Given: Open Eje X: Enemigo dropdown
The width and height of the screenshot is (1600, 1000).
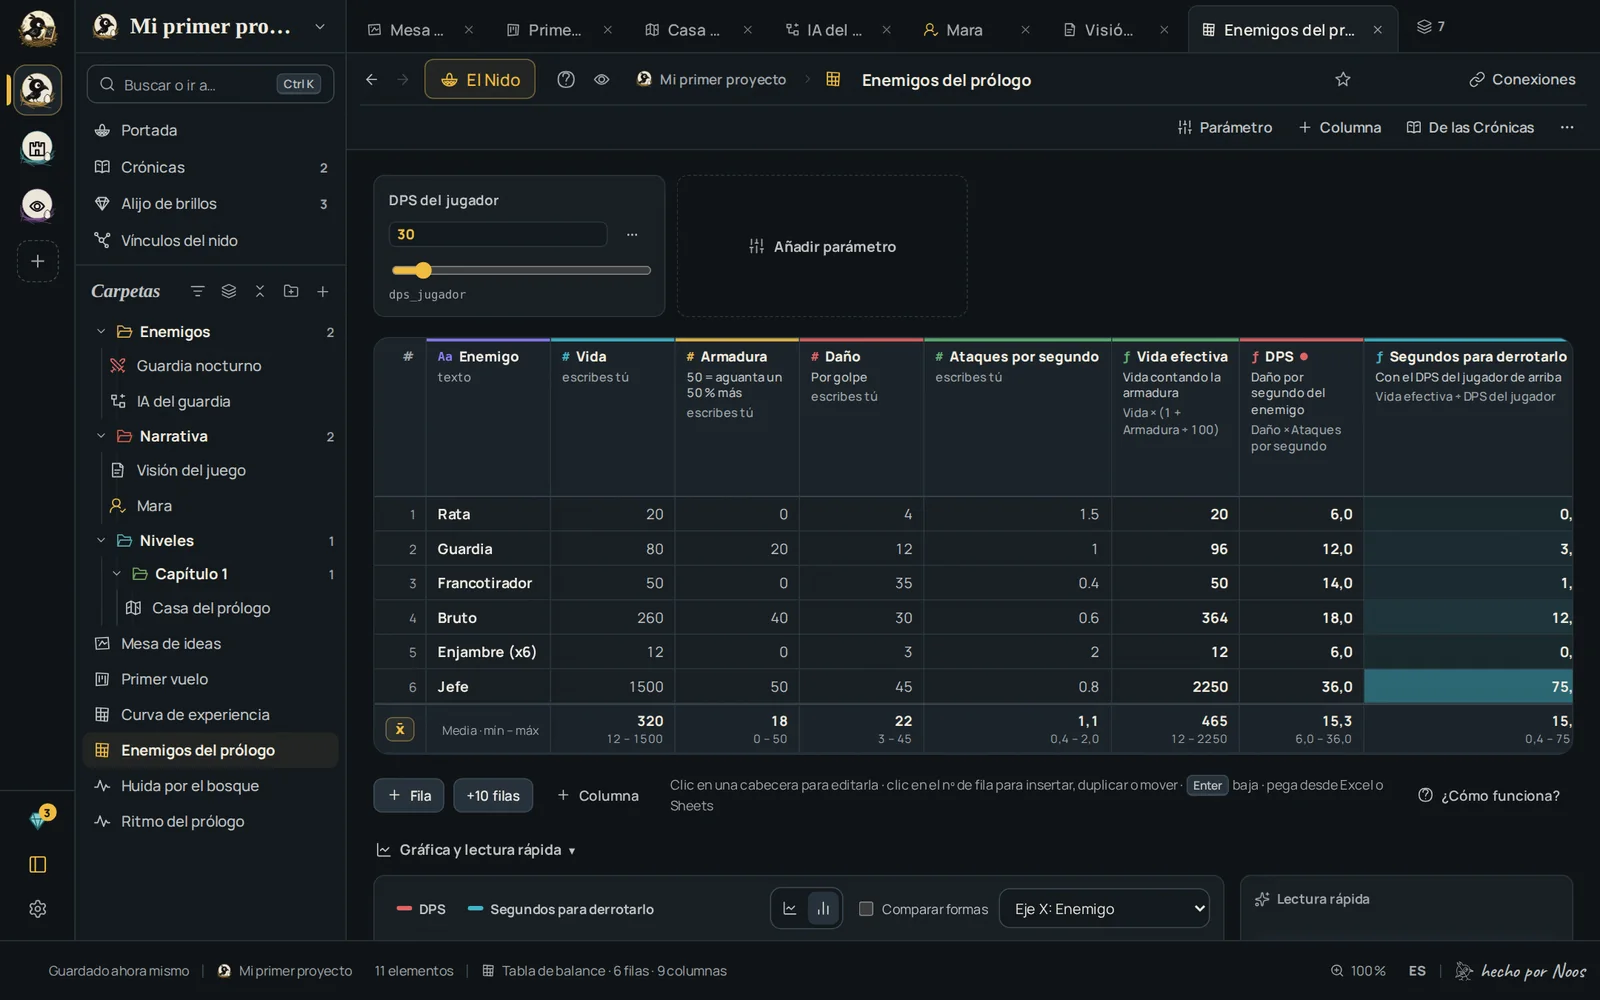Looking at the screenshot, I should (1104, 909).
